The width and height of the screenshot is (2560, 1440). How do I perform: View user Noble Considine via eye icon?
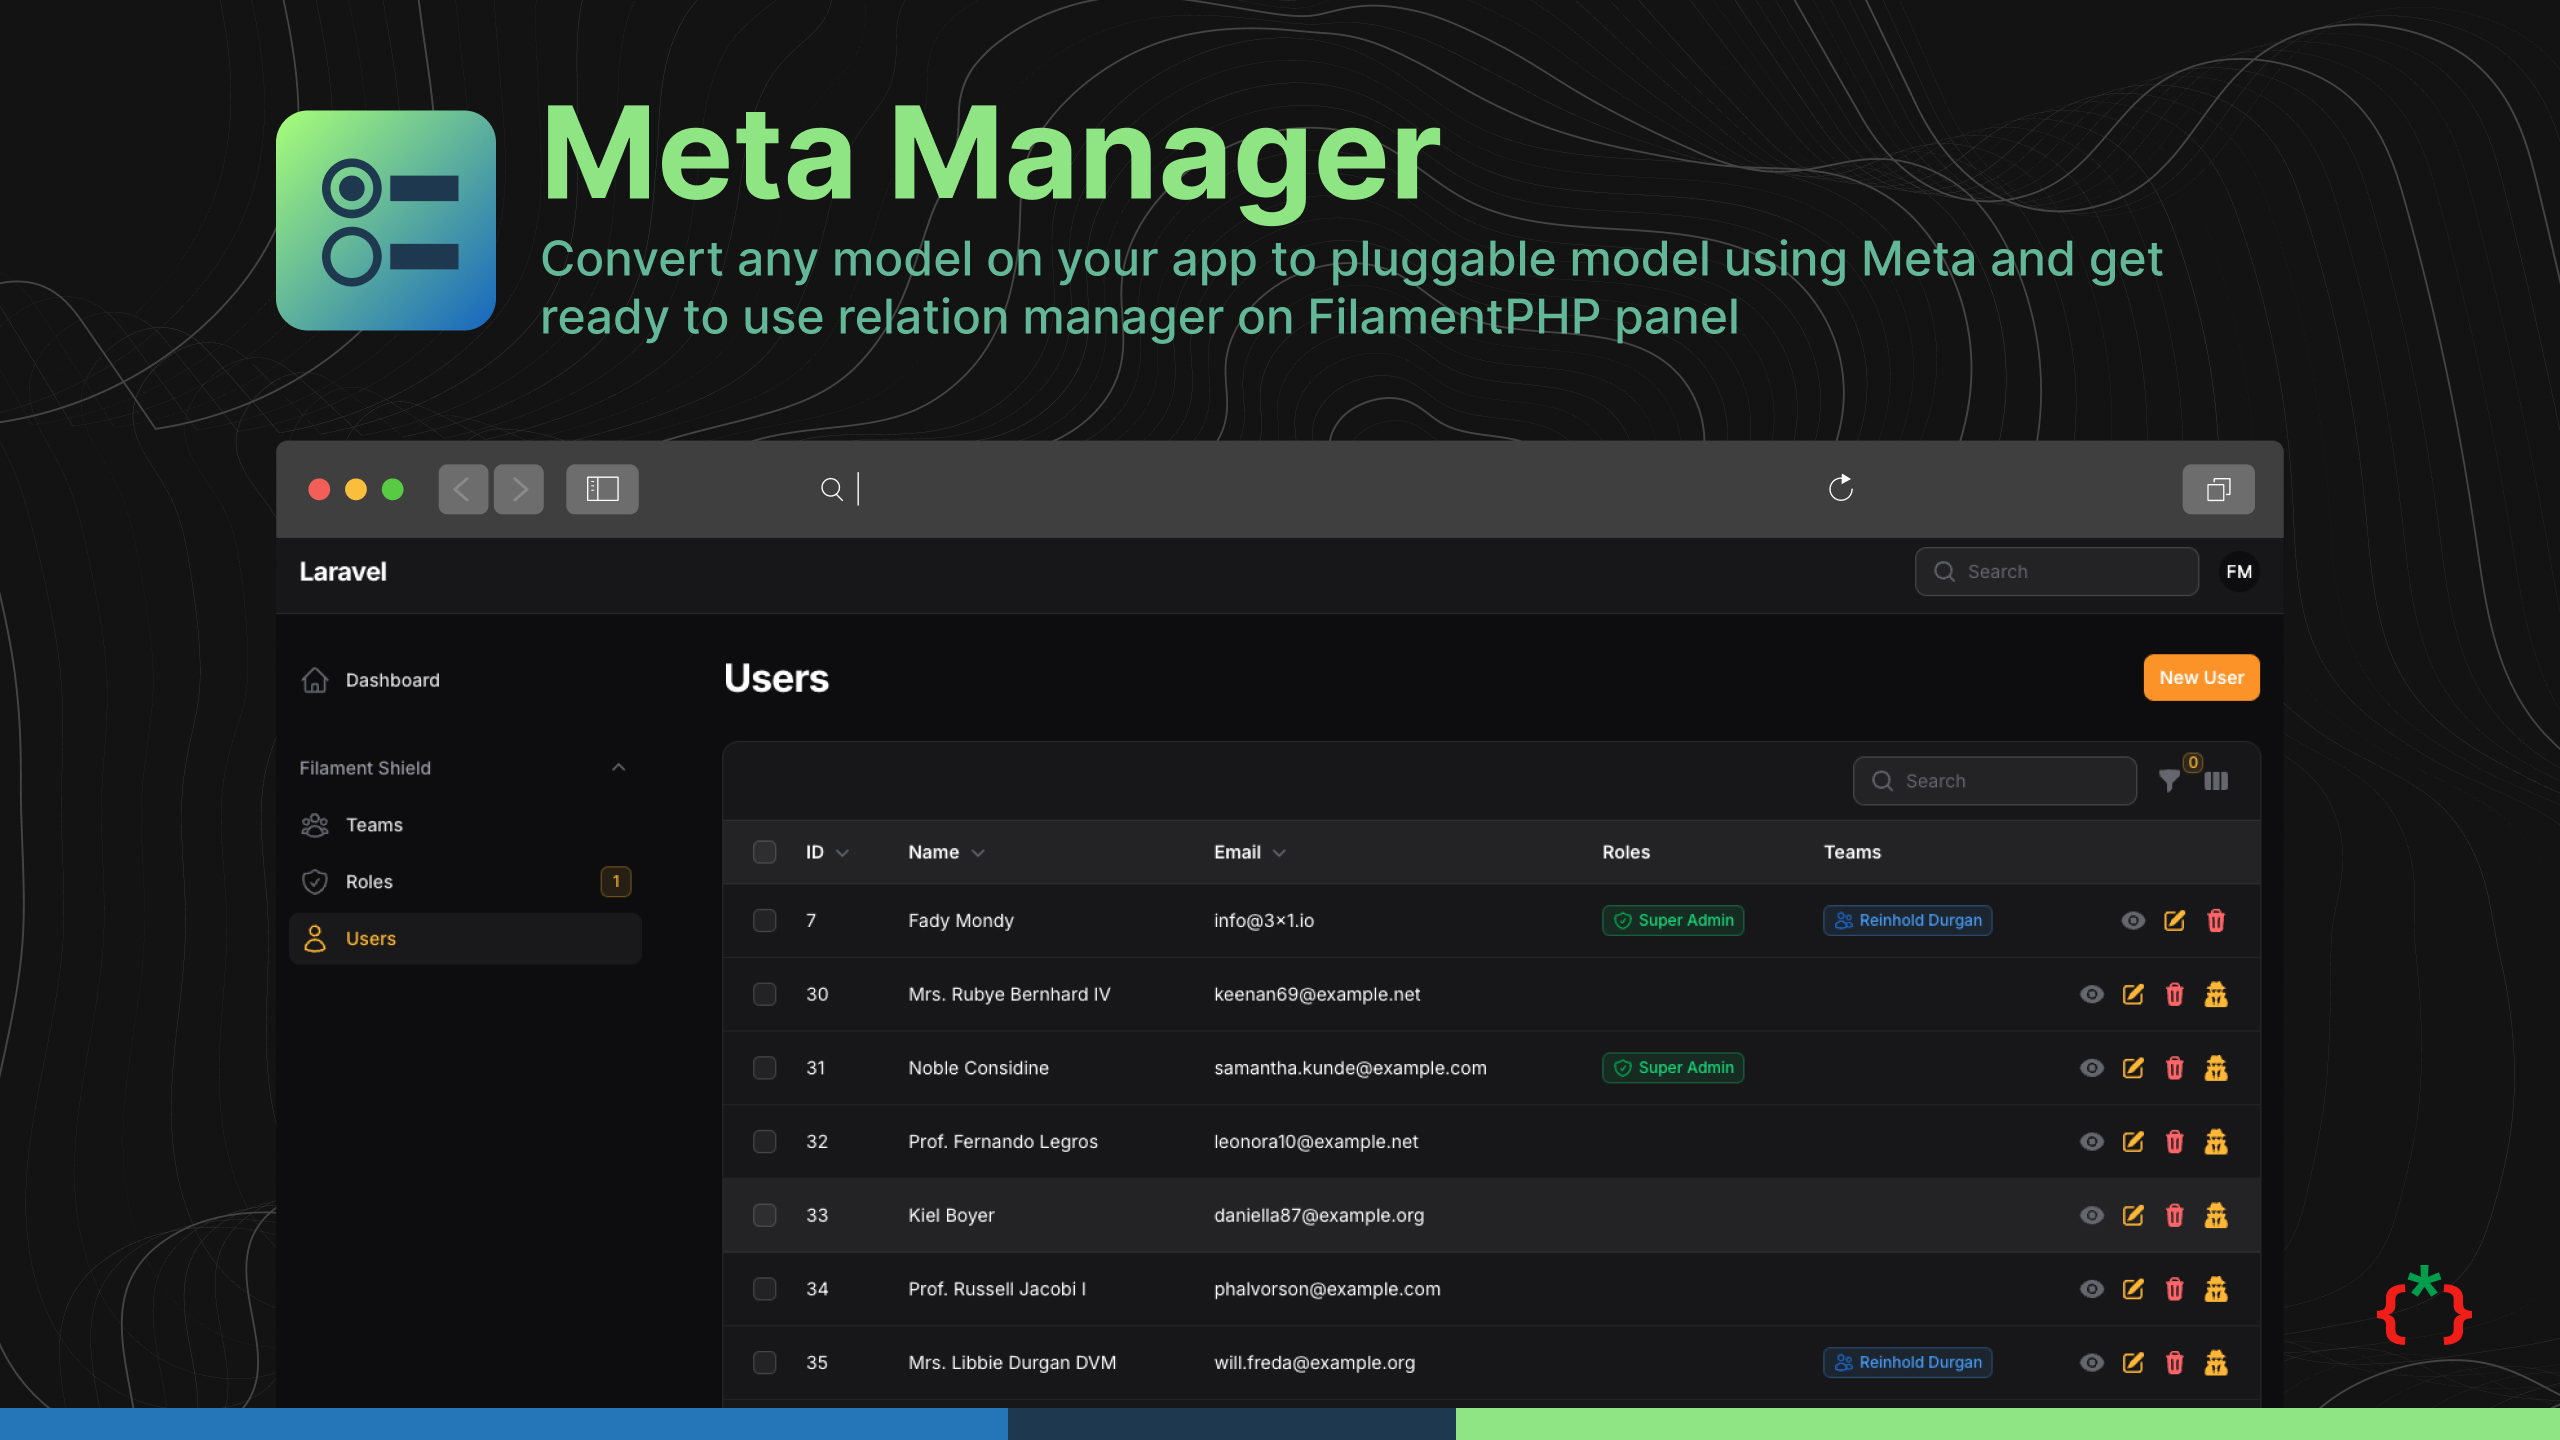tap(2091, 1068)
